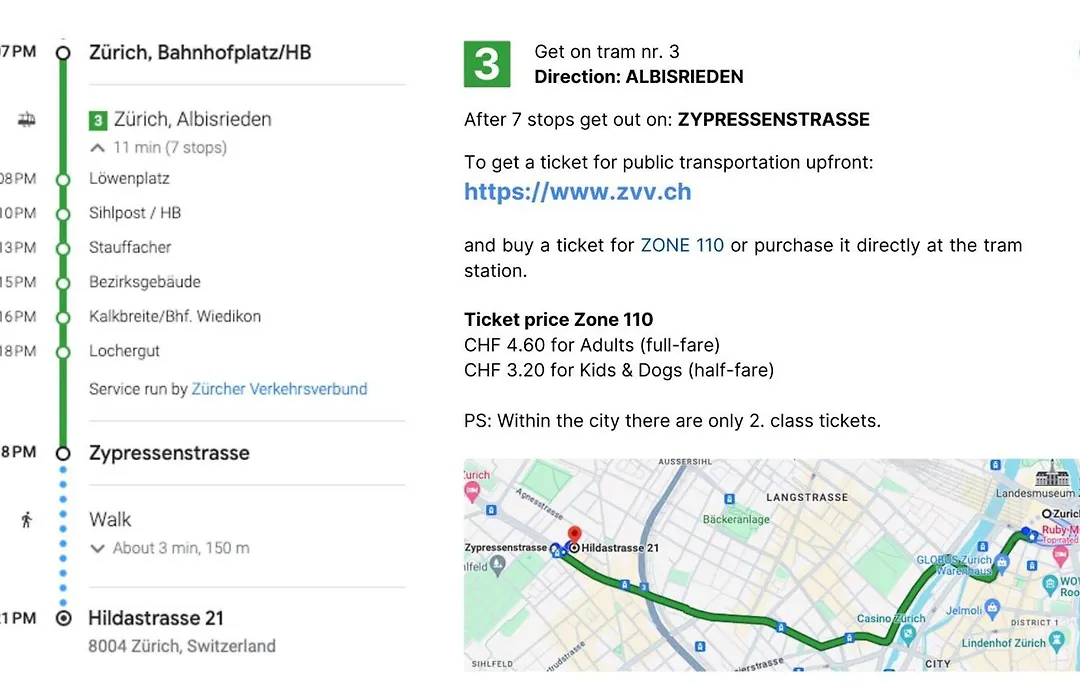Click the ZONE 110 link text
This screenshot has height=700, width=1080.
[682, 245]
